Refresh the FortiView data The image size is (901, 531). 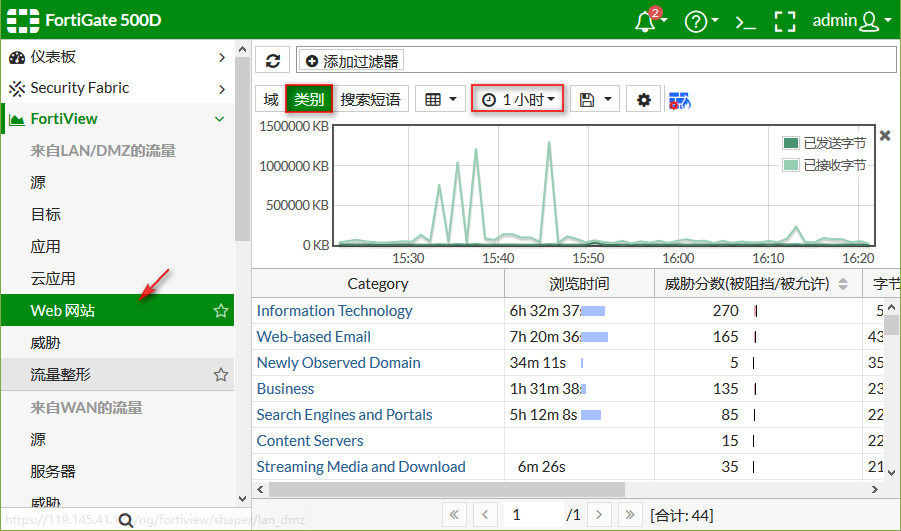click(x=273, y=61)
